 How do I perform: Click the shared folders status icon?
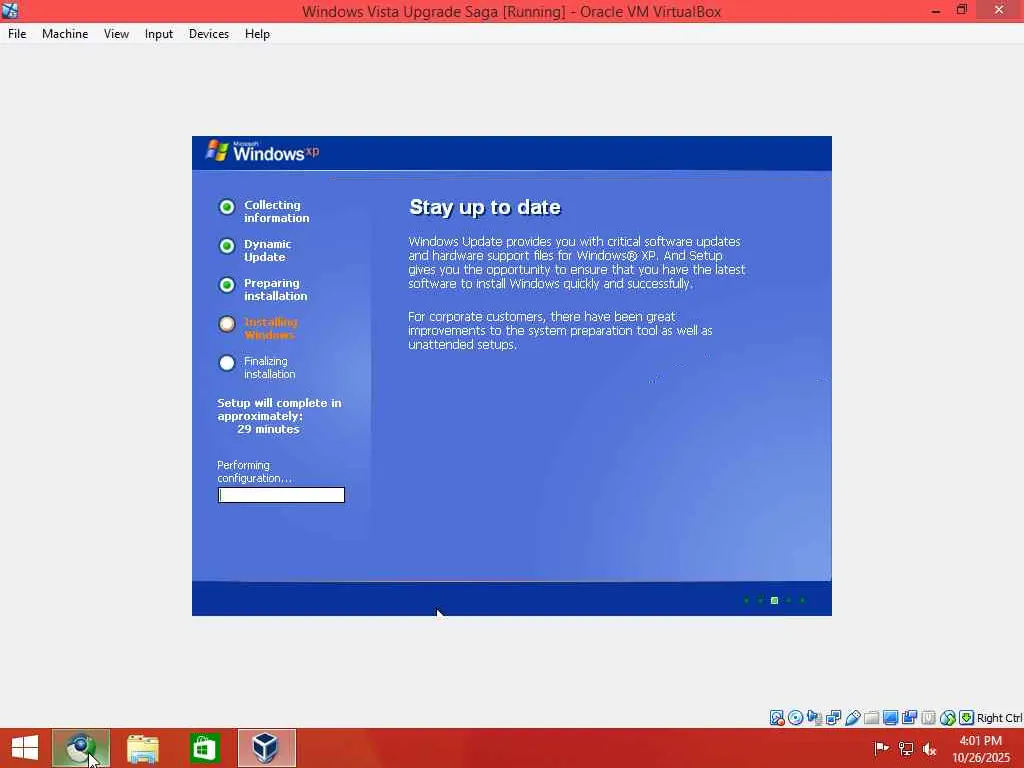pos(871,718)
